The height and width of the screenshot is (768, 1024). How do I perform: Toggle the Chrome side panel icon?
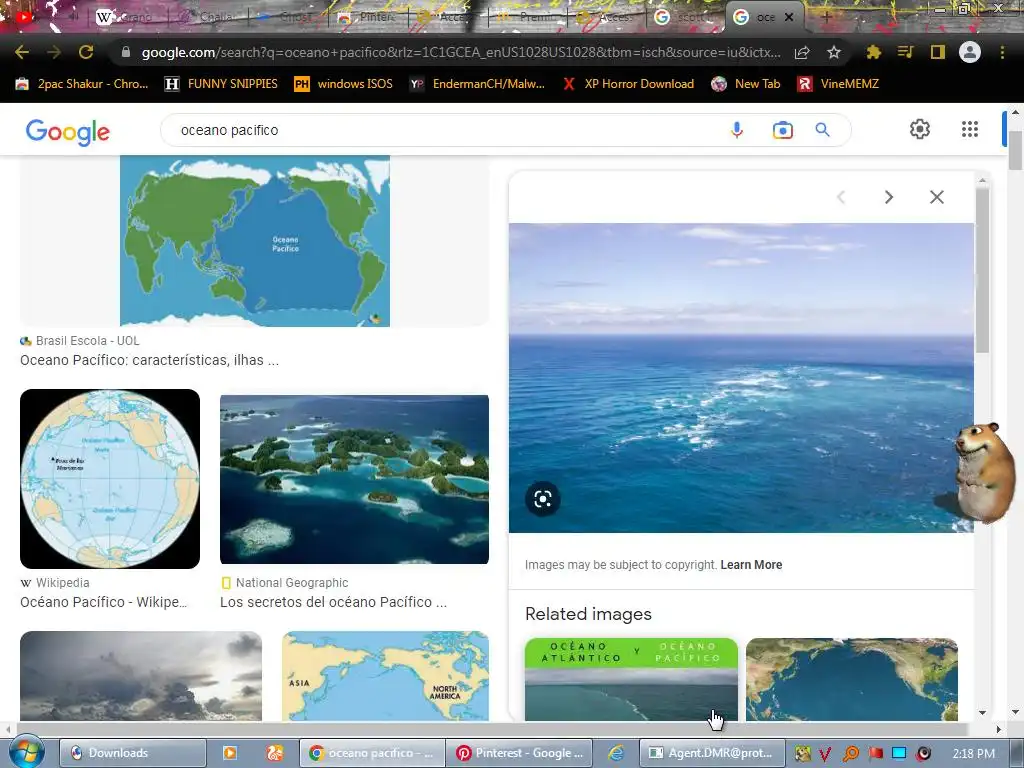pyautogui.click(x=938, y=52)
